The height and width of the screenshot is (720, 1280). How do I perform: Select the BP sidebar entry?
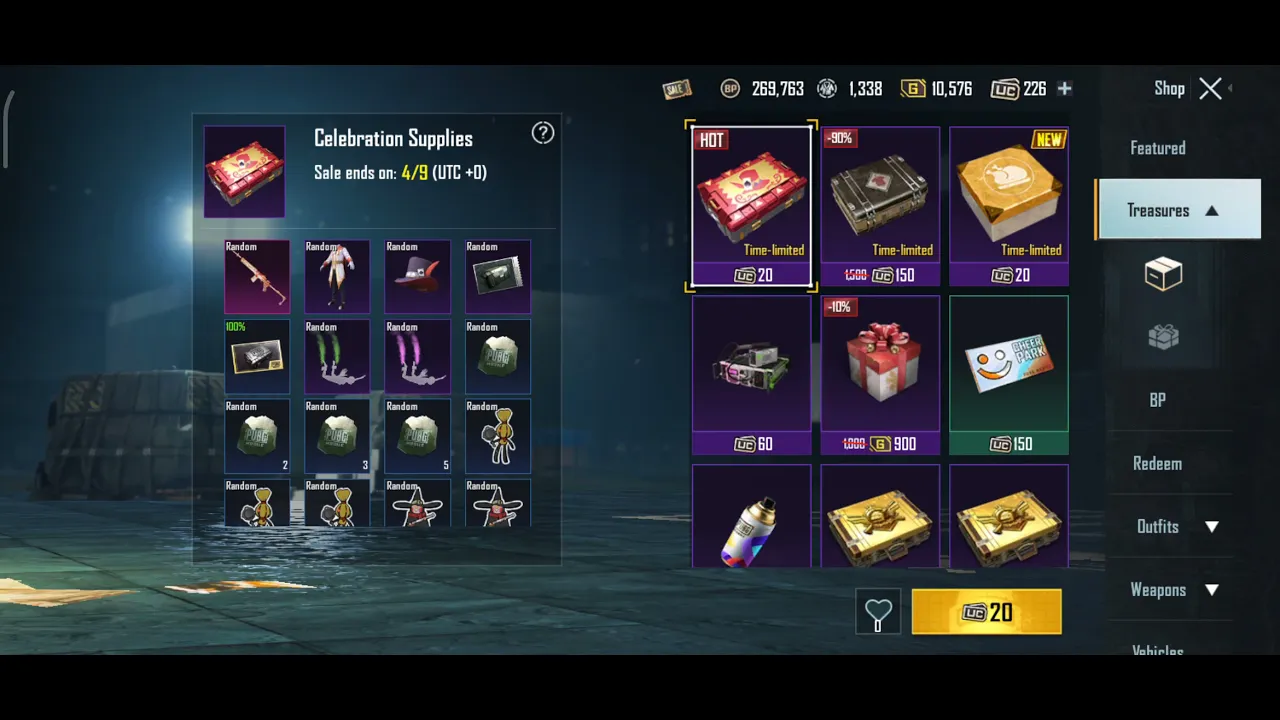point(1158,400)
